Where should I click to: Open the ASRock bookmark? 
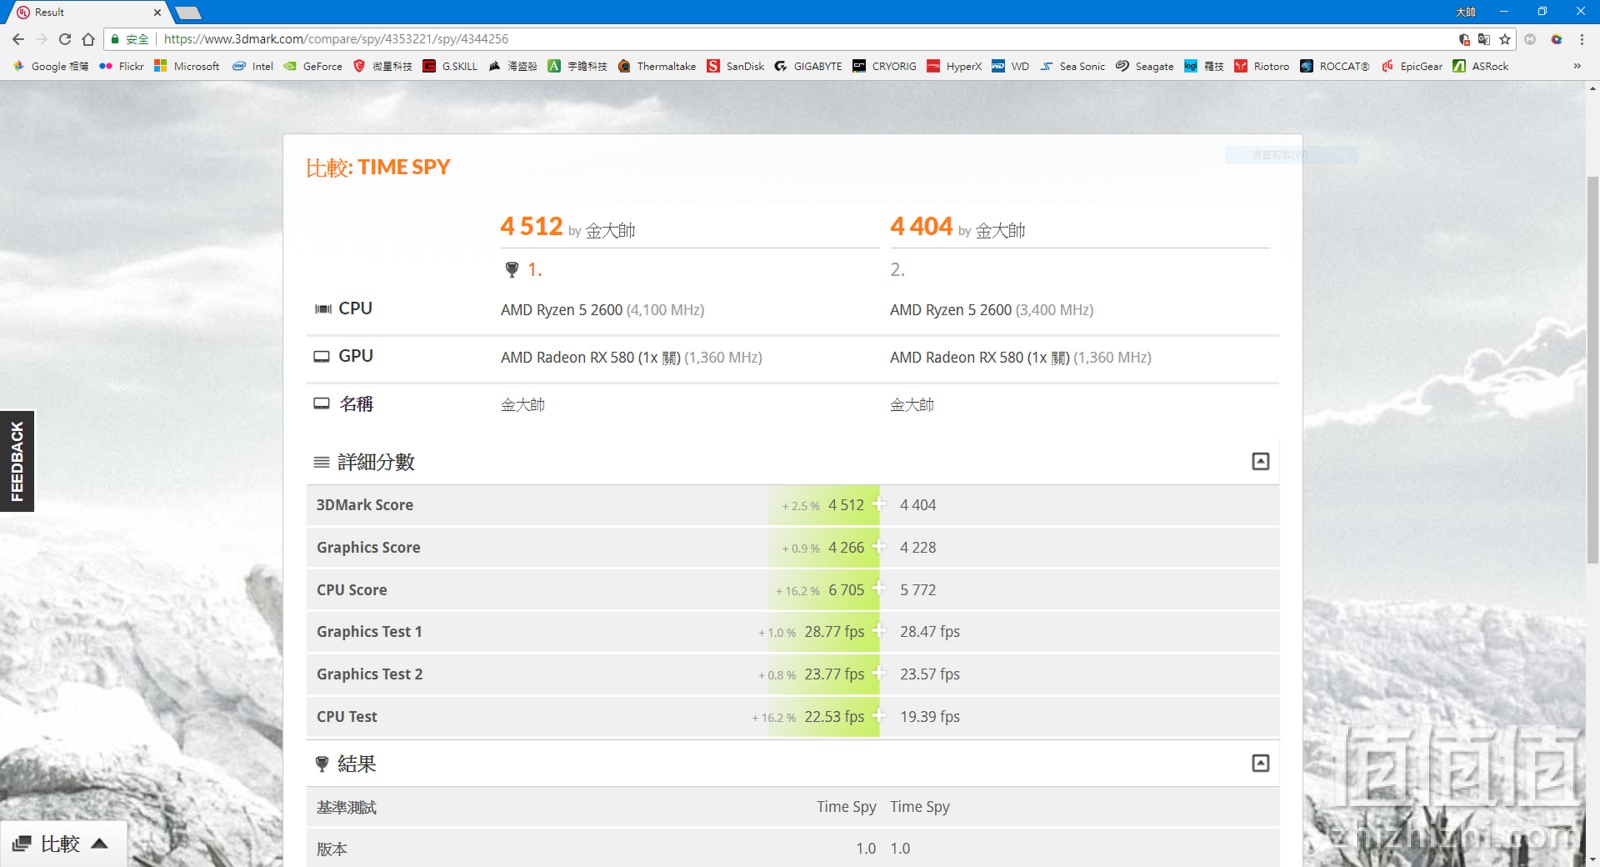tap(1481, 66)
